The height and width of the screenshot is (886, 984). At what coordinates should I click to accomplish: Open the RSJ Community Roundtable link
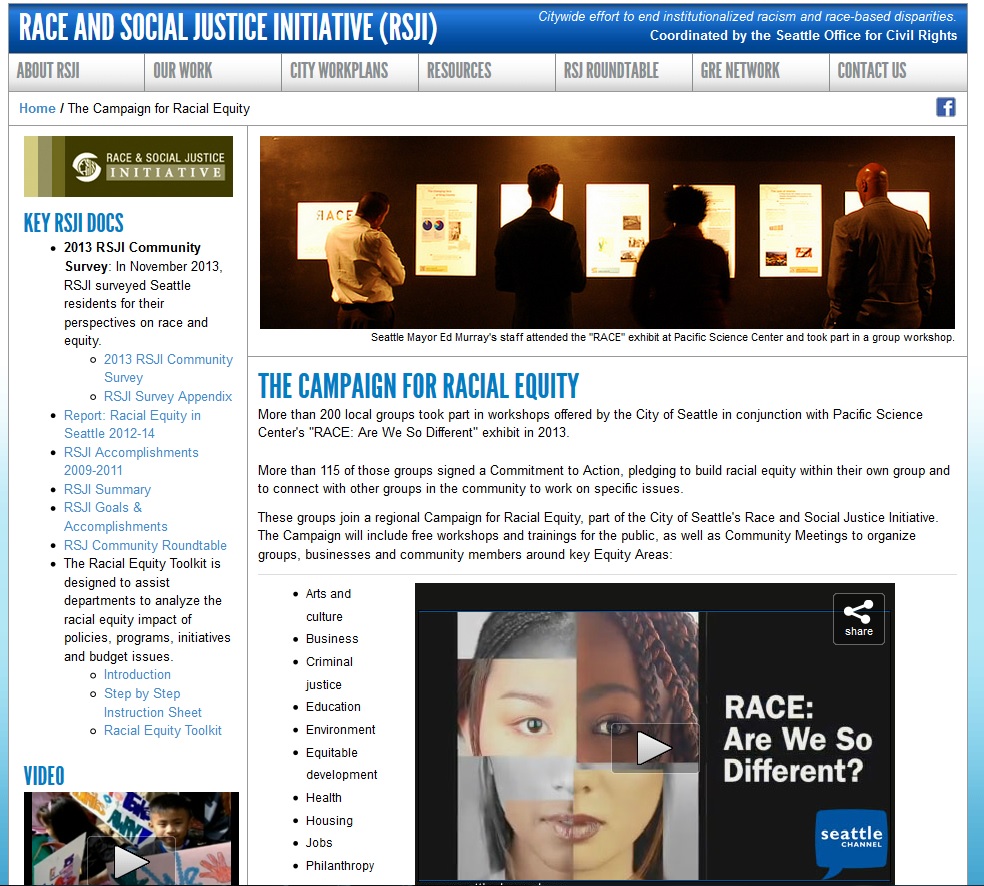[x=145, y=545]
